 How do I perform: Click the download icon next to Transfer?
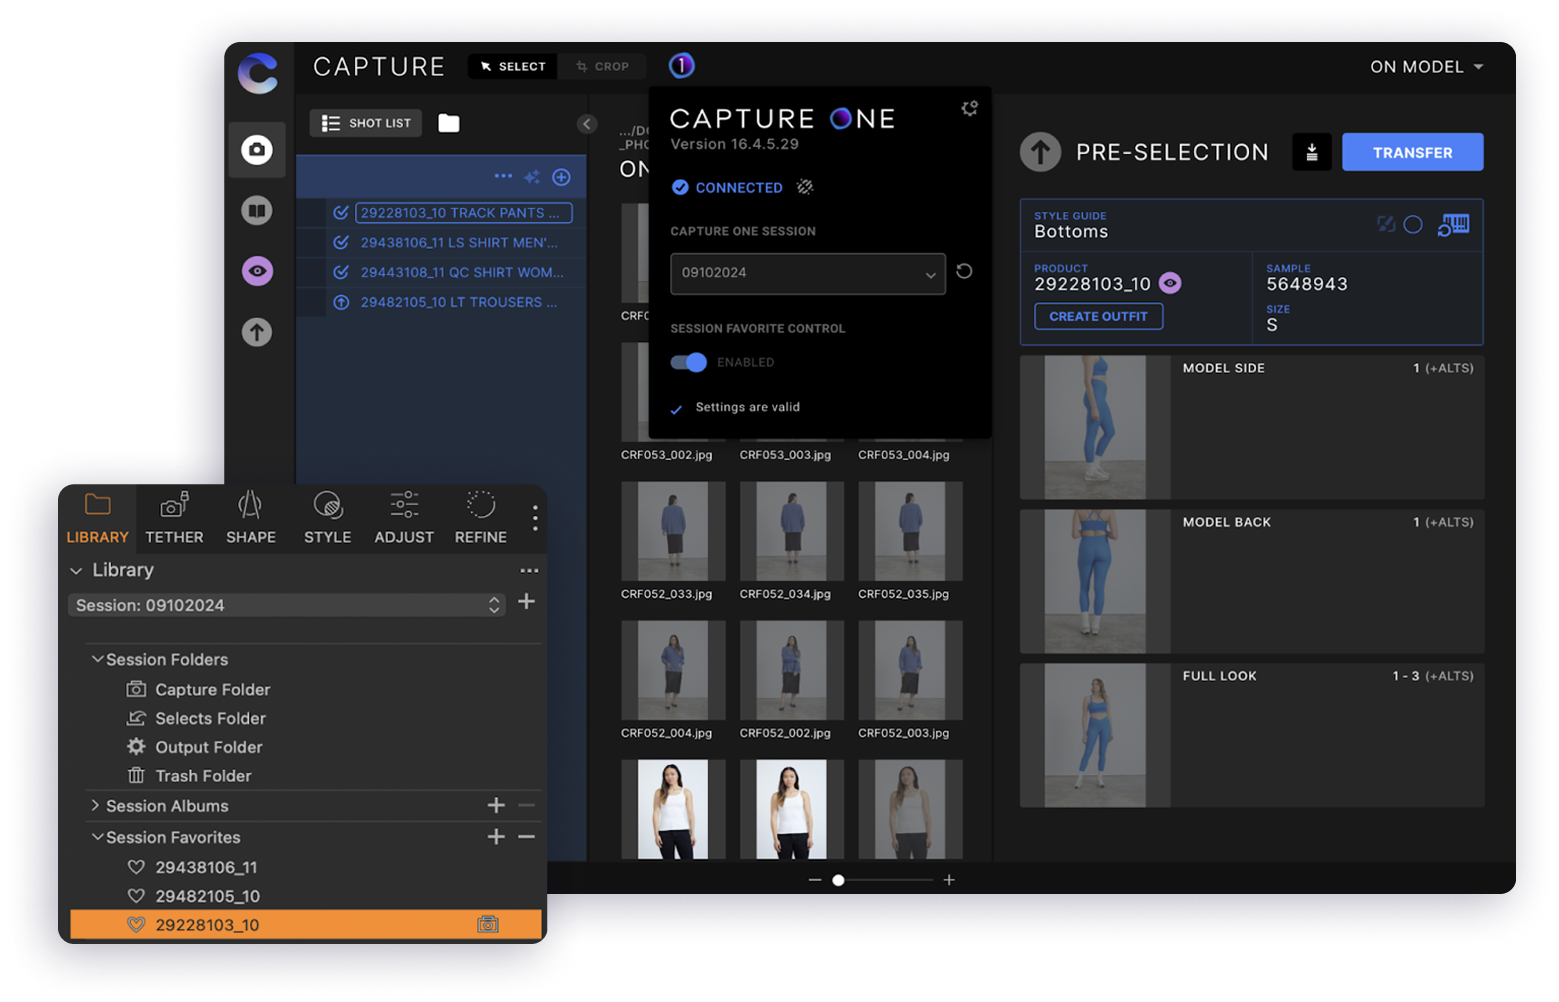[x=1312, y=152]
